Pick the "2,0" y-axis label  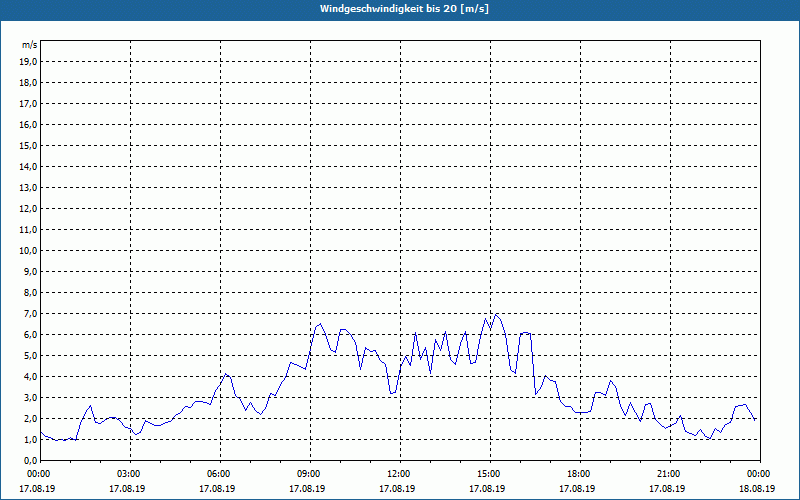click(x=30, y=418)
